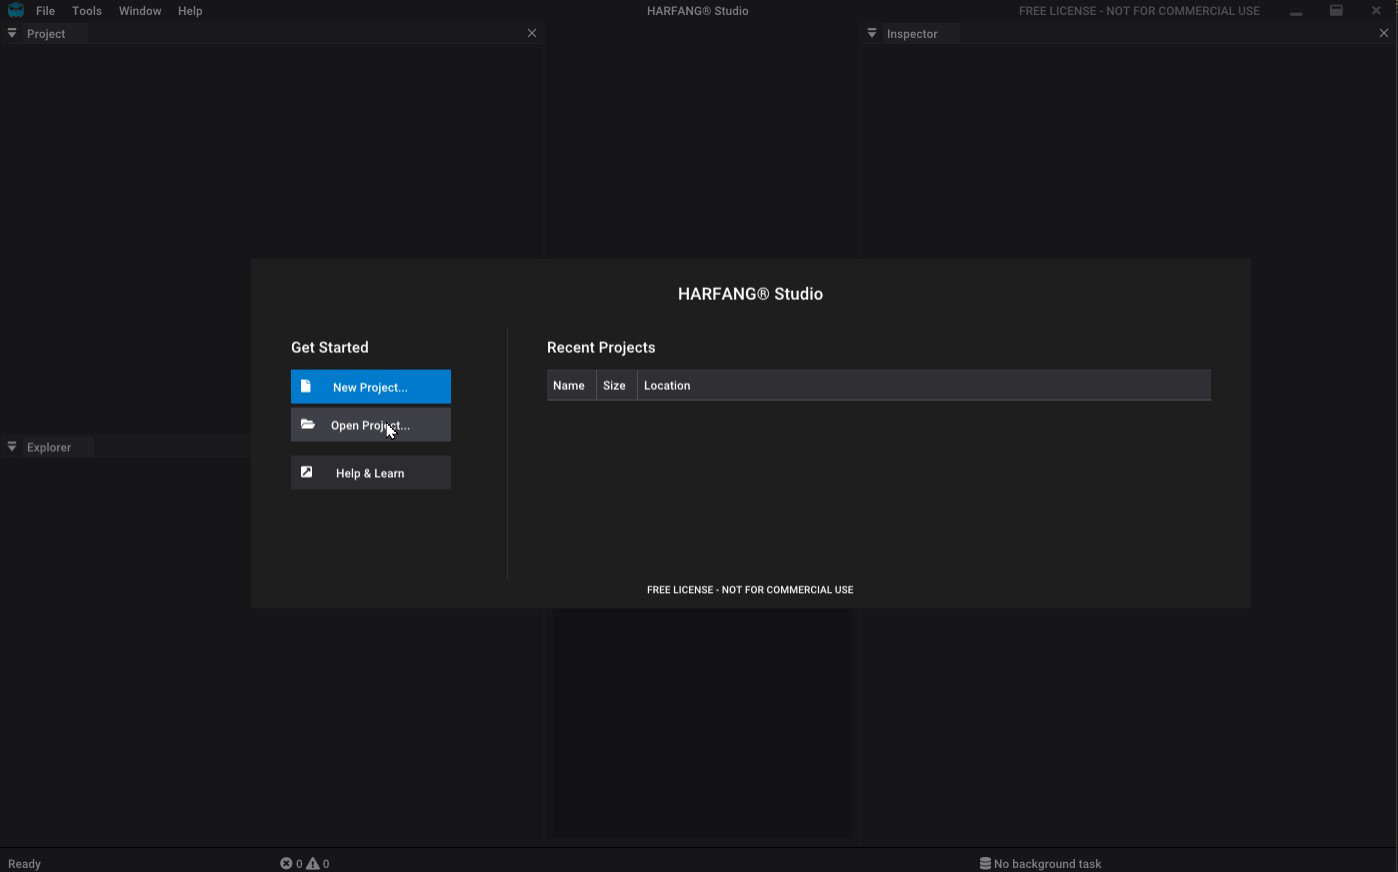The width and height of the screenshot is (1398, 872).
Task: Click the New Project document icon
Action: pyautogui.click(x=306, y=386)
